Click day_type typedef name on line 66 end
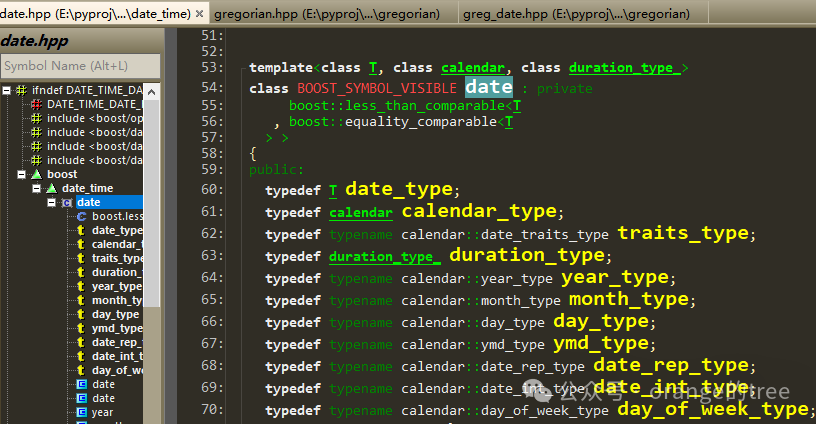Image resolution: width=816 pixels, height=424 pixels. [601, 322]
